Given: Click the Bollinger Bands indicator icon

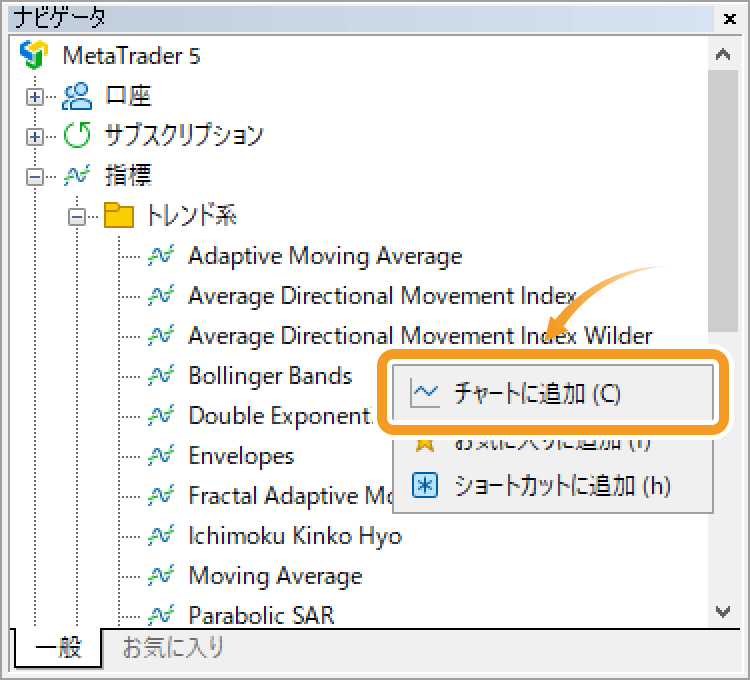Looking at the screenshot, I should point(161,376).
